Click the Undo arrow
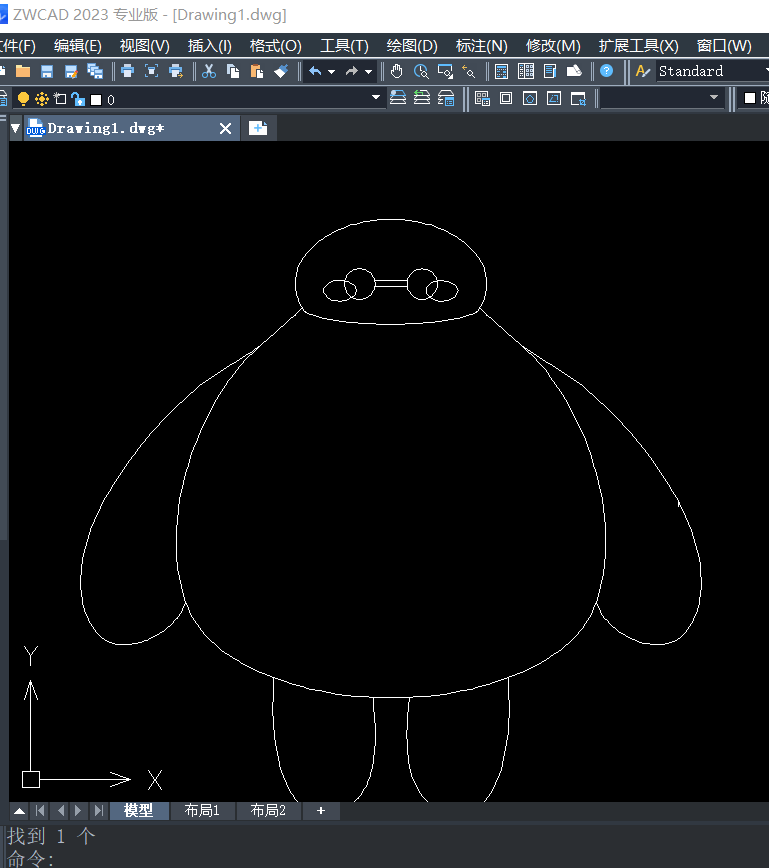The width and height of the screenshot is (769, 868). pos(315,71)
